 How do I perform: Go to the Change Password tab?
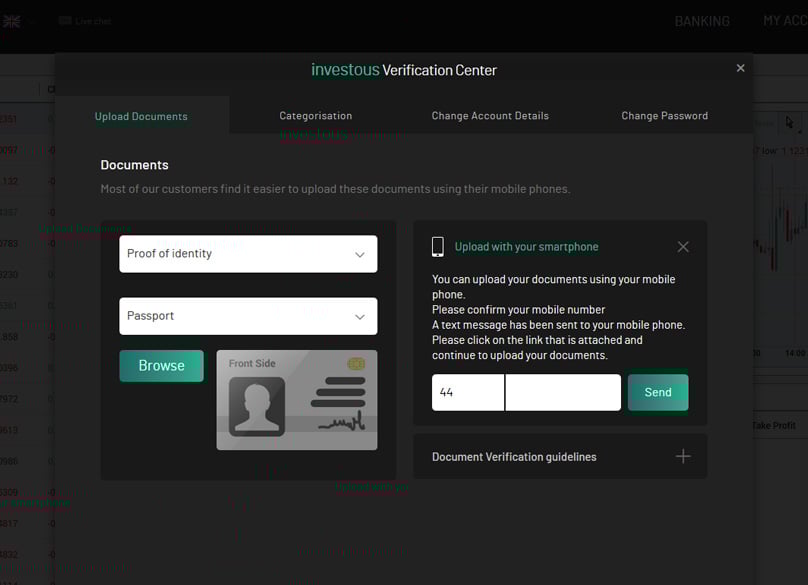click(664, 116)
